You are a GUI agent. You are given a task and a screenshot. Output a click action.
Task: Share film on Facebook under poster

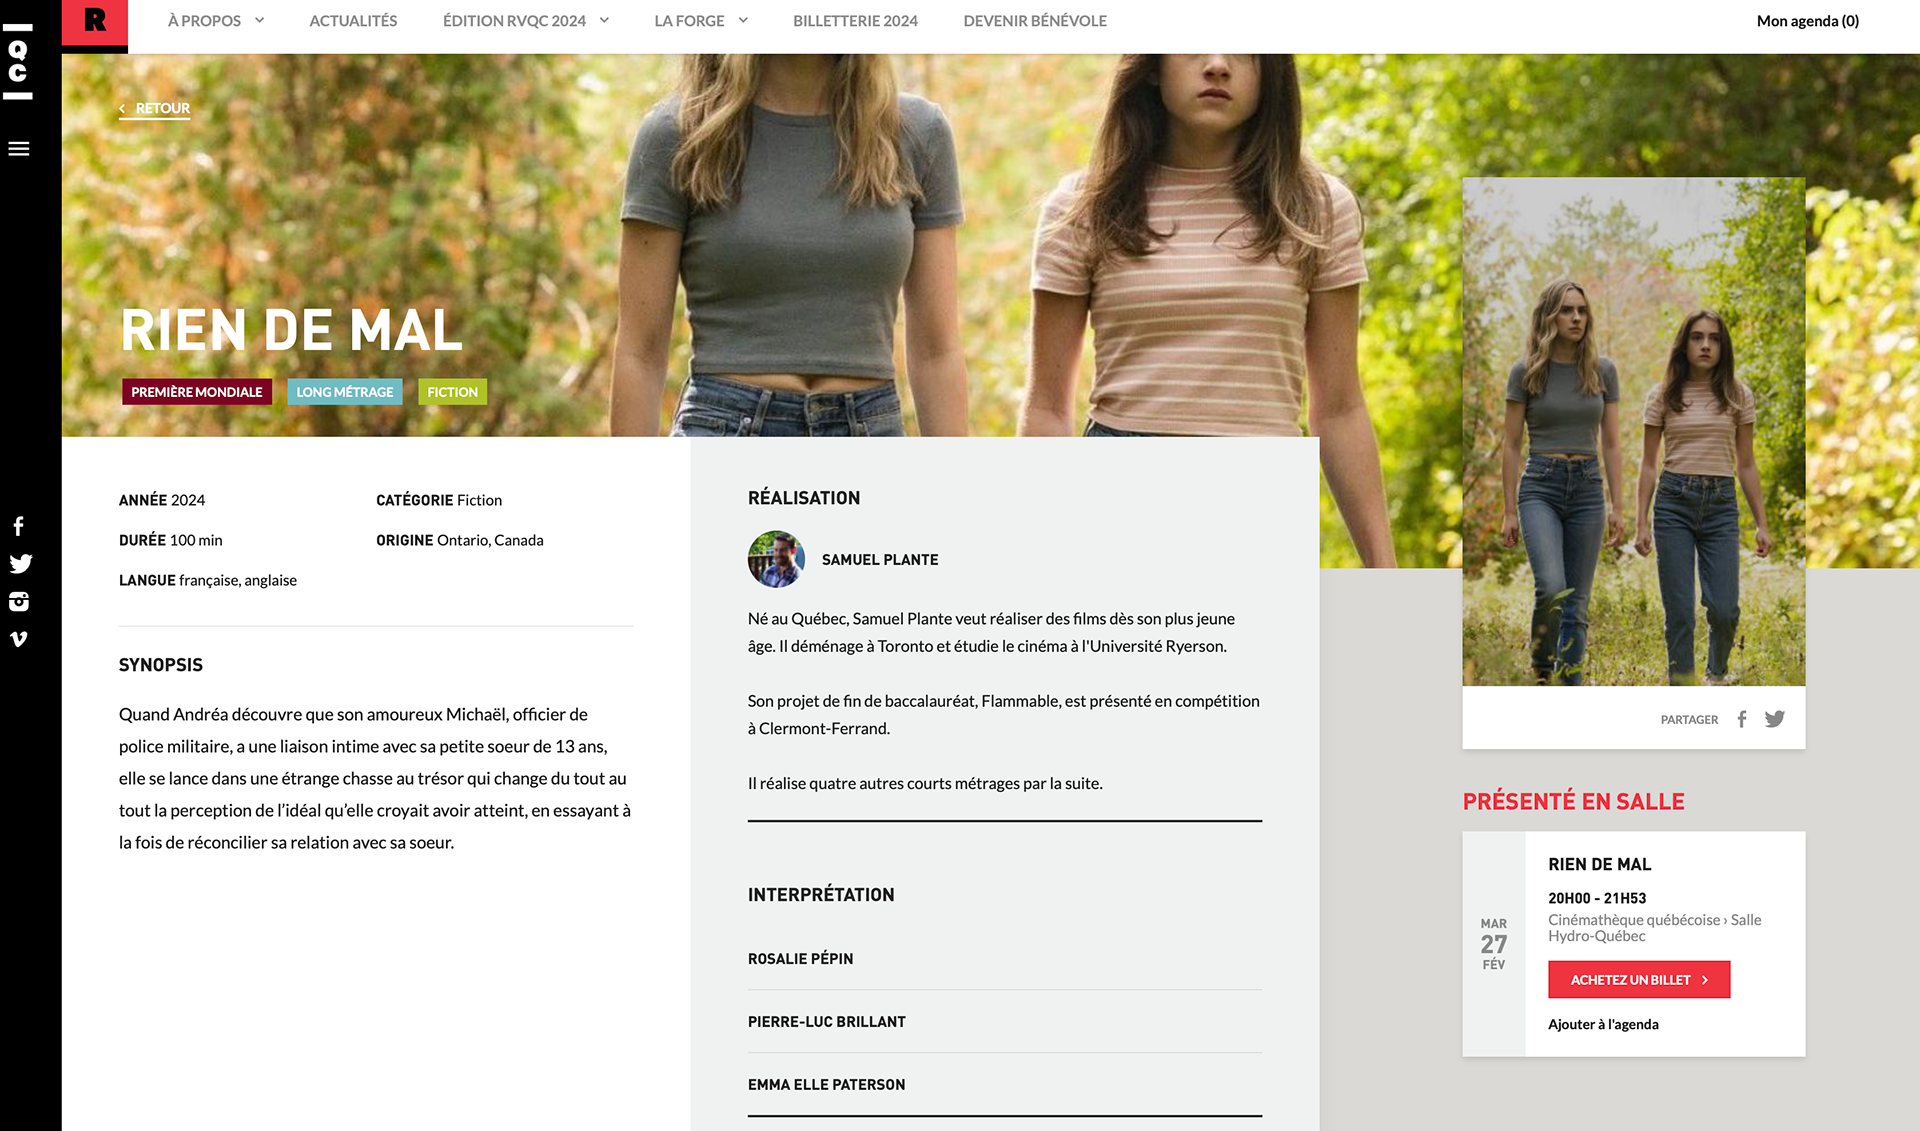point(1742,719)
